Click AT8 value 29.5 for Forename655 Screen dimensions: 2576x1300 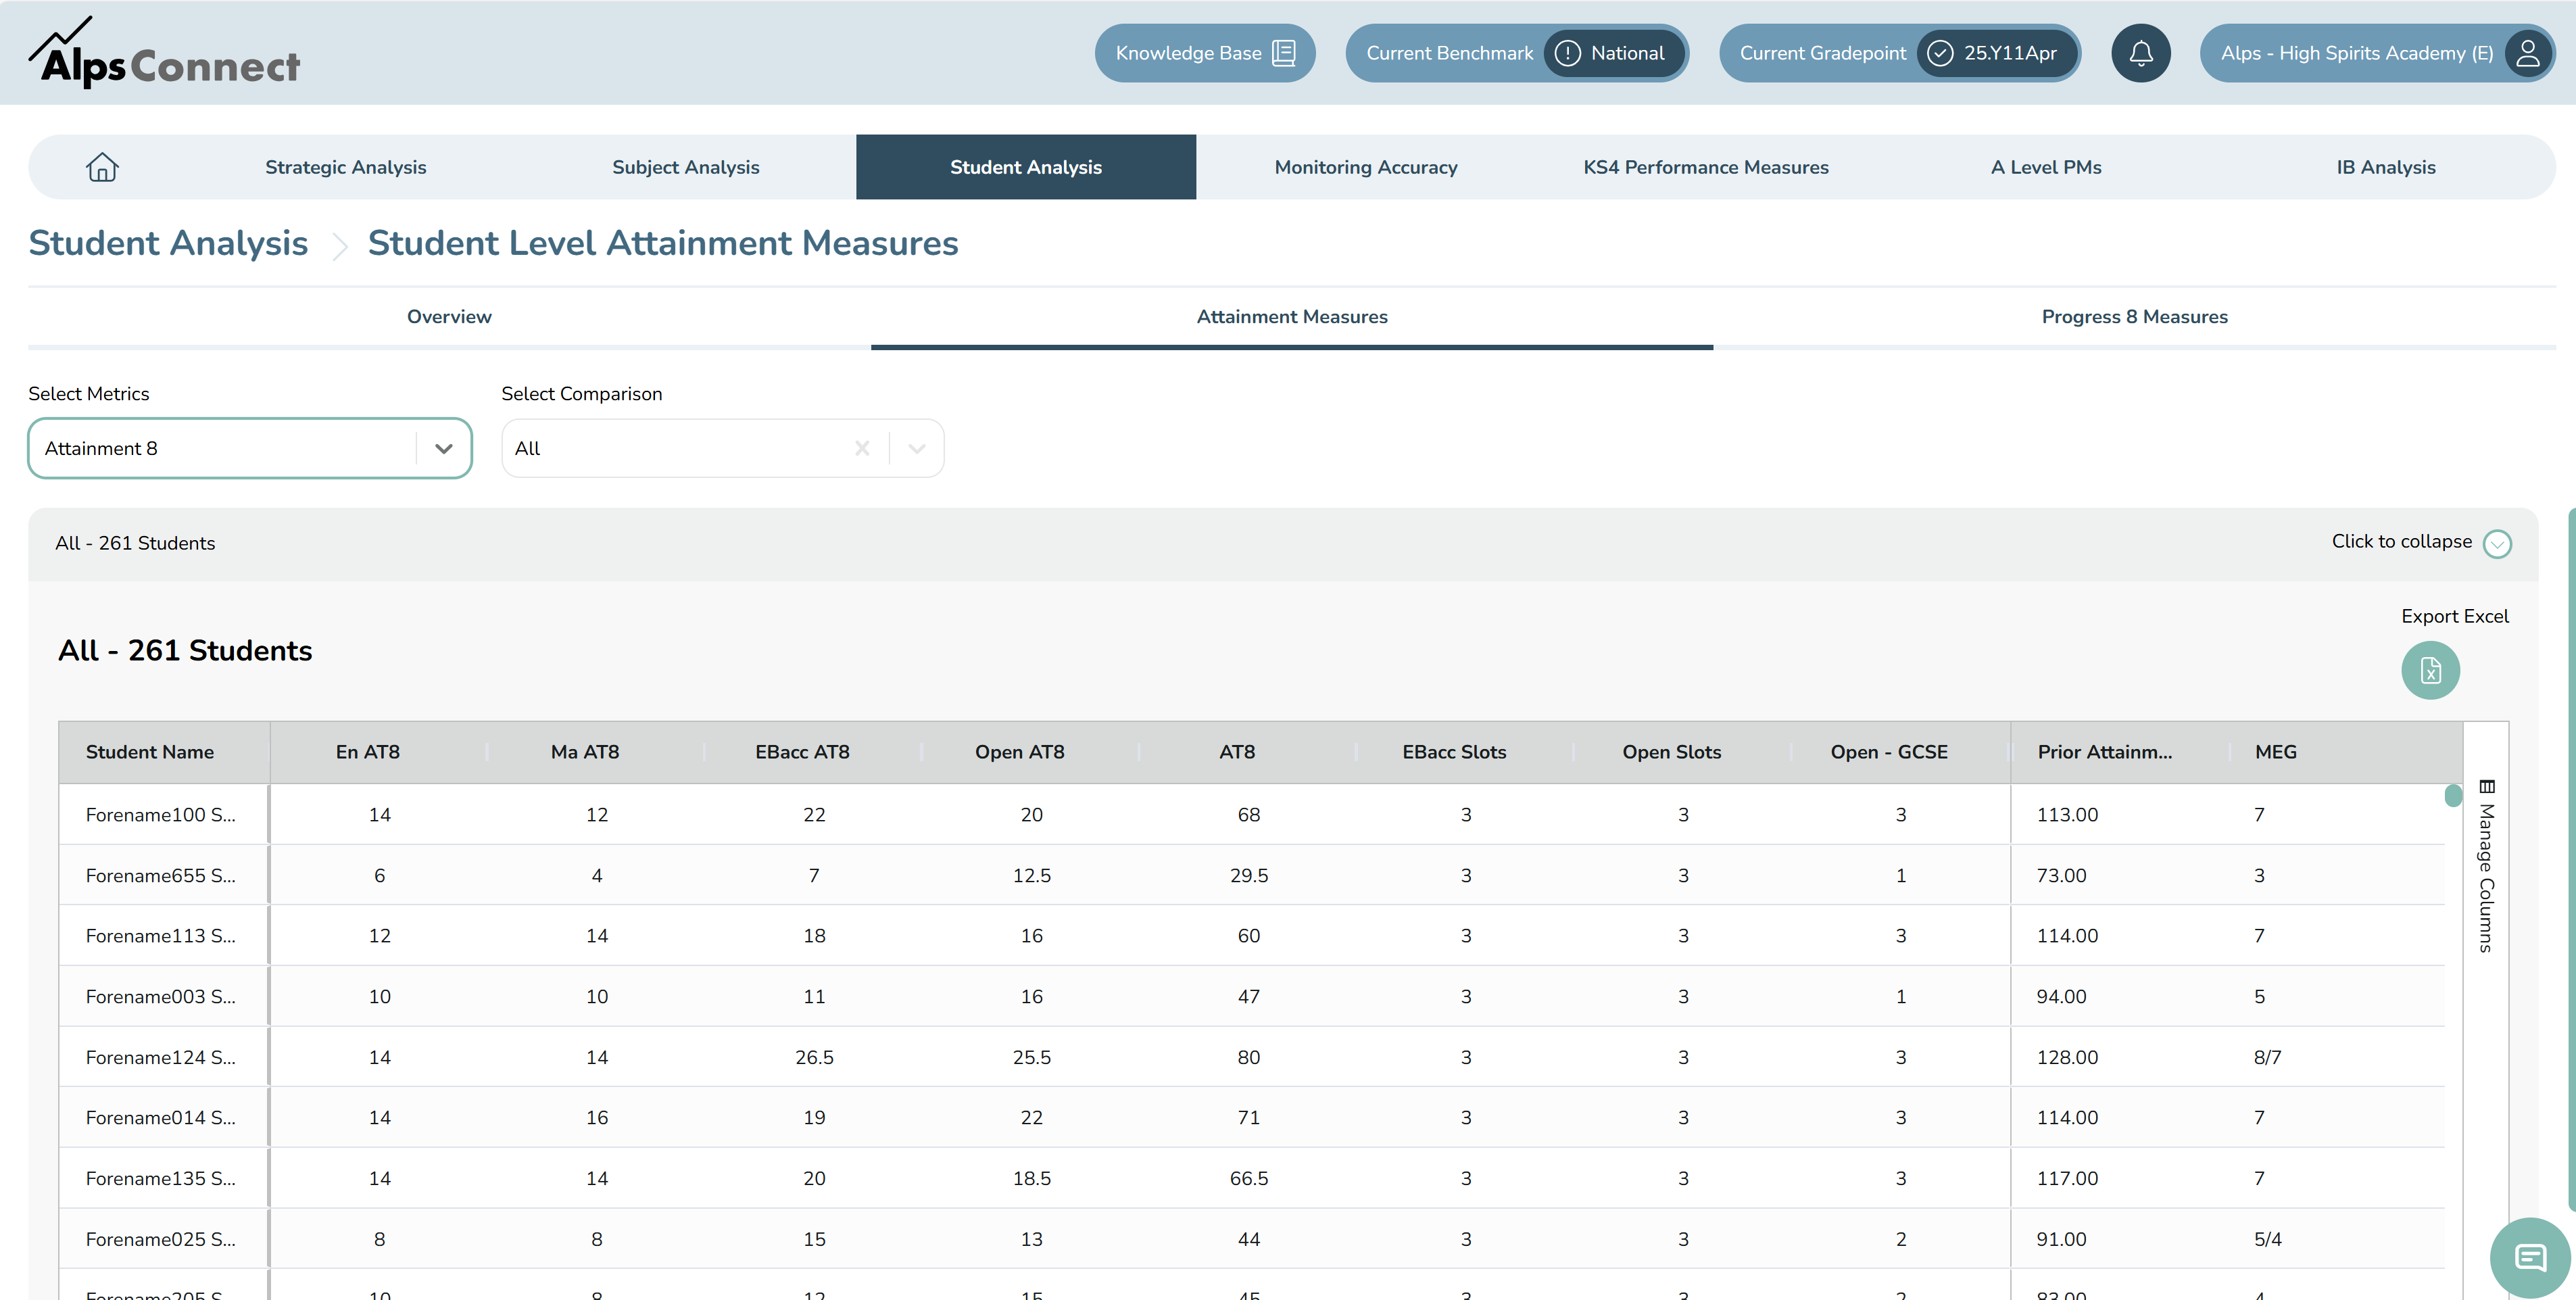(x=1249, y=876)
